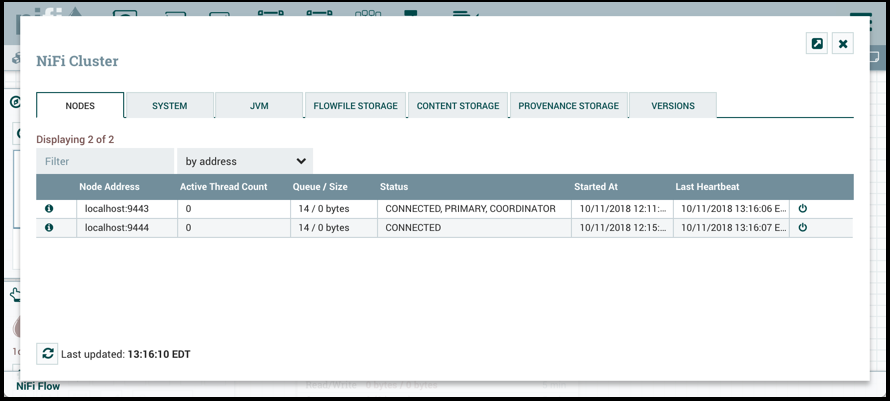Close the NiFi Cluster dialog
This screenshot has width=890, height=401.
coord(843,44)
